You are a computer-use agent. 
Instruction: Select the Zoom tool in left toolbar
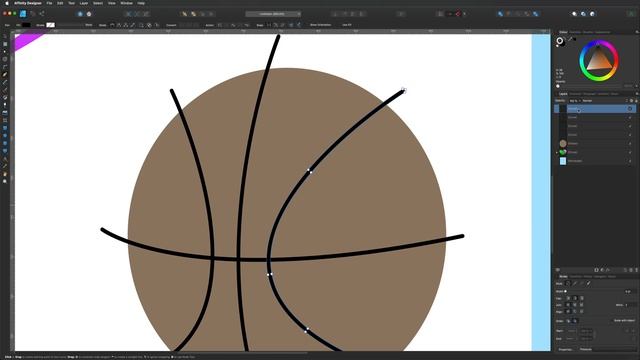5,181
